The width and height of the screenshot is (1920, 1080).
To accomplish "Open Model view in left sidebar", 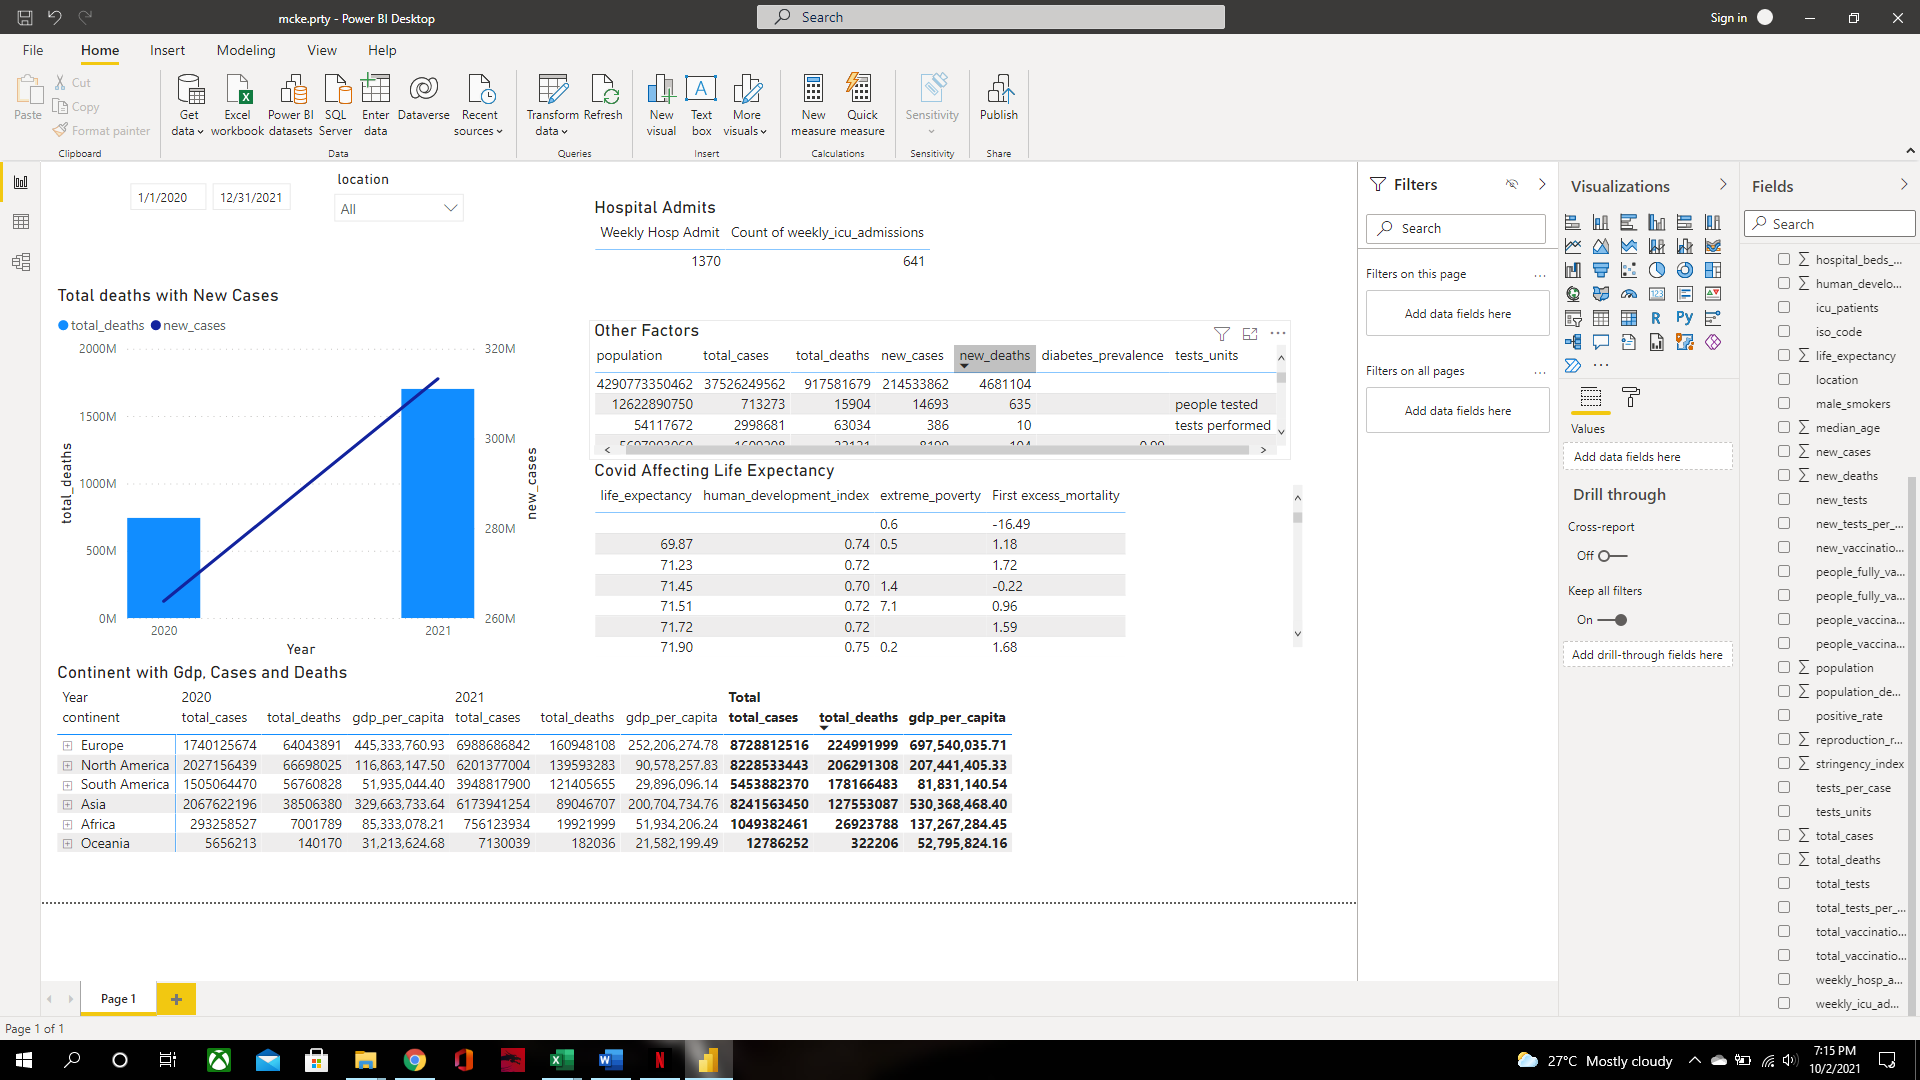I will pyautogui.click(x=21, y=262).
